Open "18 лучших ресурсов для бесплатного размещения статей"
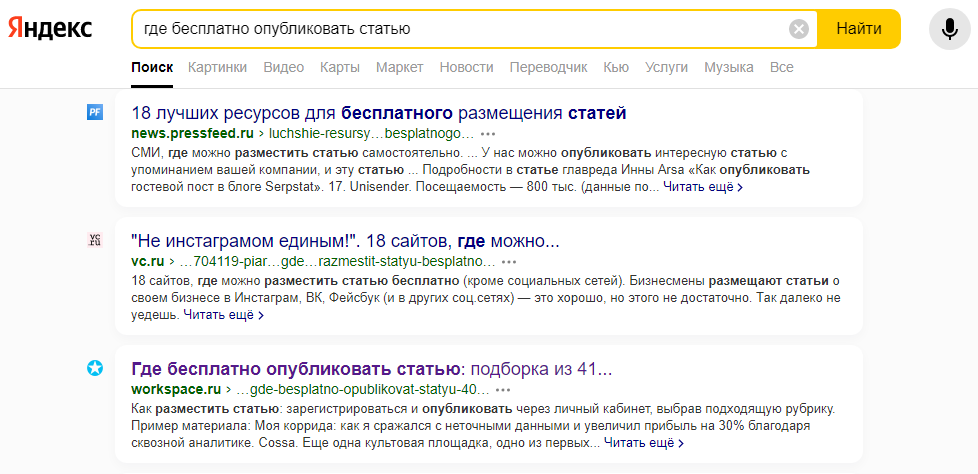Viewport: 978px width, 474px height. point(379,113)
